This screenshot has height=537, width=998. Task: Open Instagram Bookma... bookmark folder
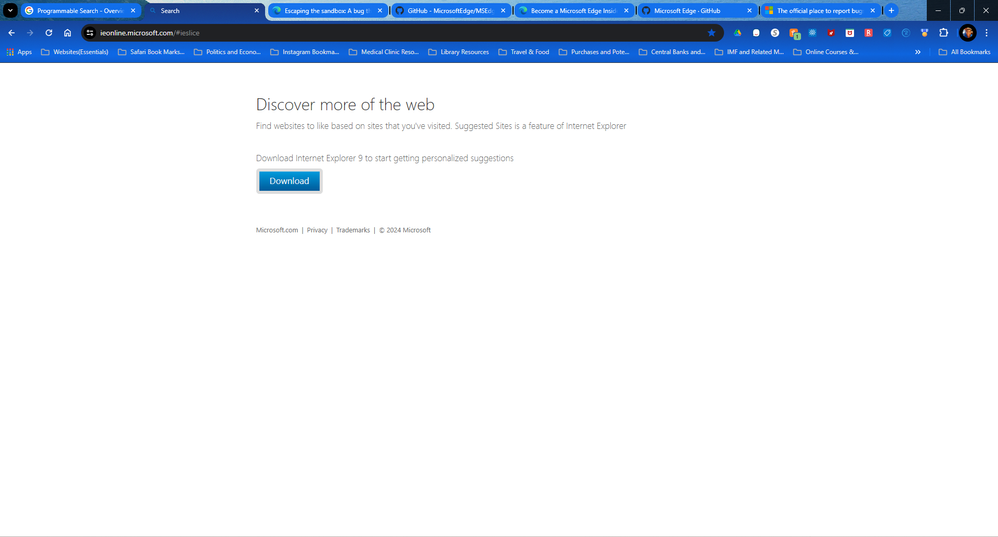pyautogui.click(x=304, y=52)
